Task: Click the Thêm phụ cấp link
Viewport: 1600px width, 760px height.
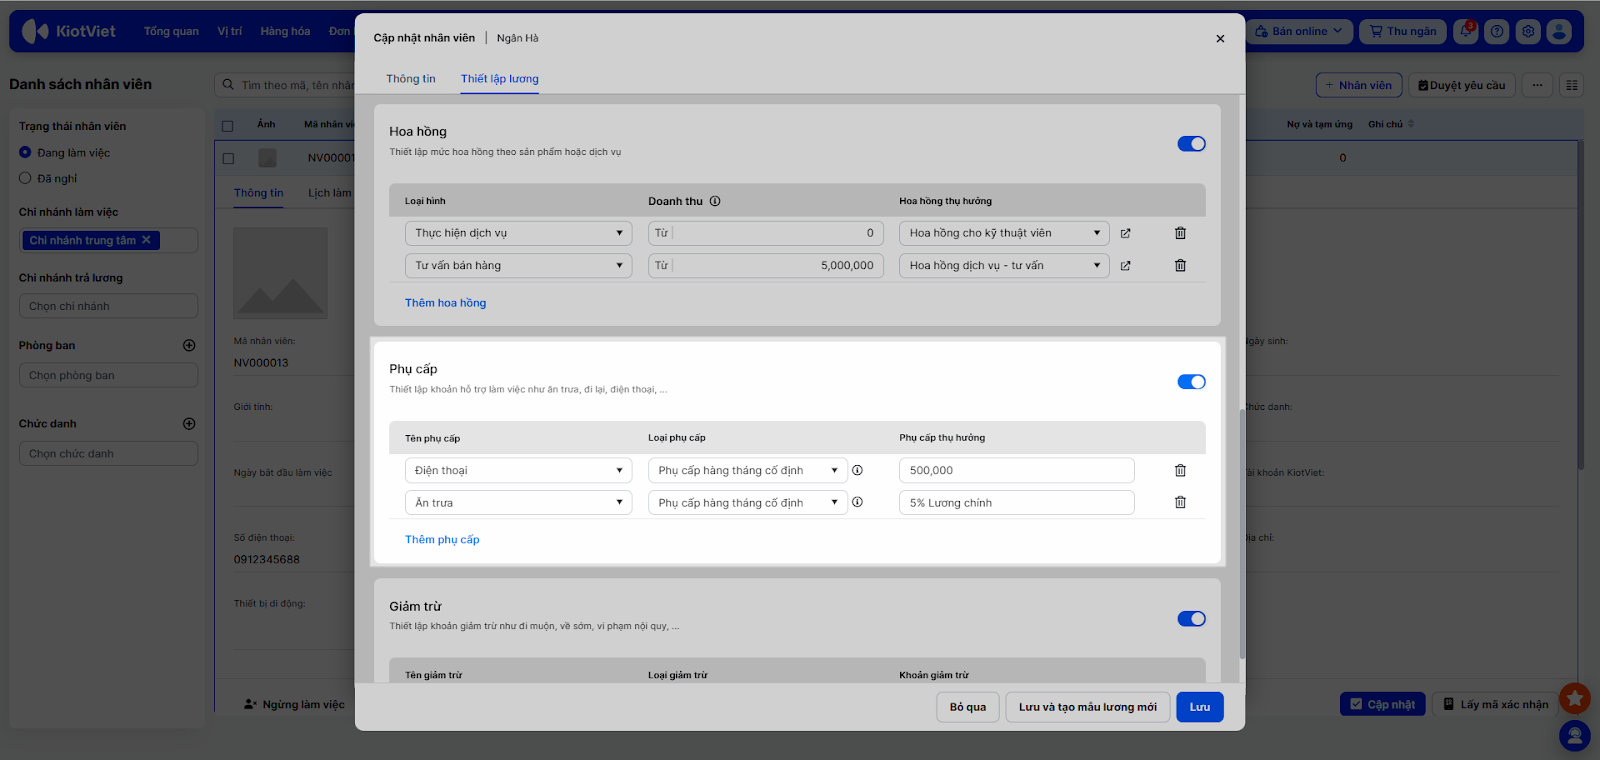Action: 442,540
